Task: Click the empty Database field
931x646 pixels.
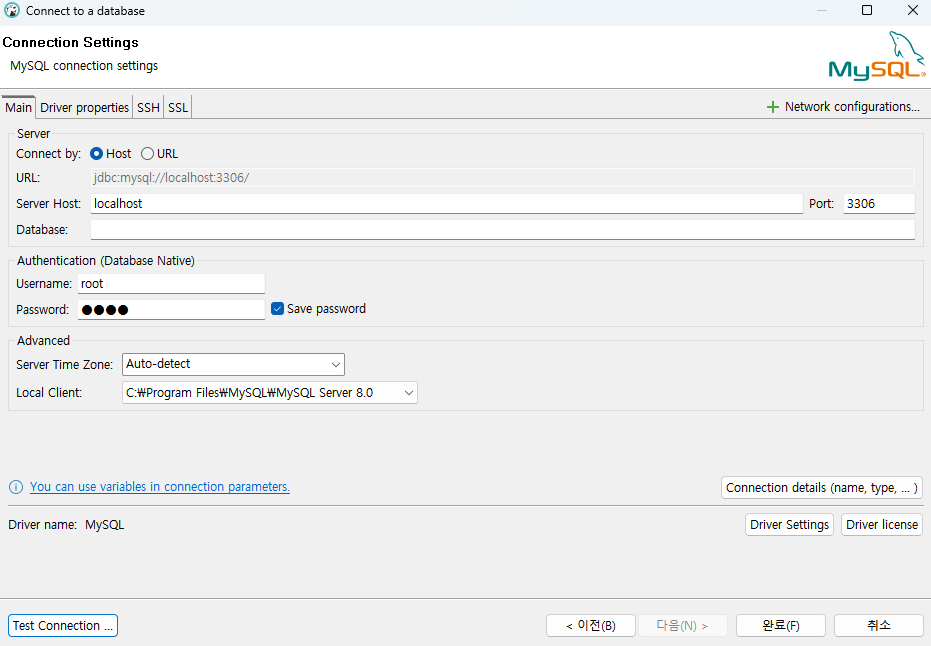Action: point(502,230)
